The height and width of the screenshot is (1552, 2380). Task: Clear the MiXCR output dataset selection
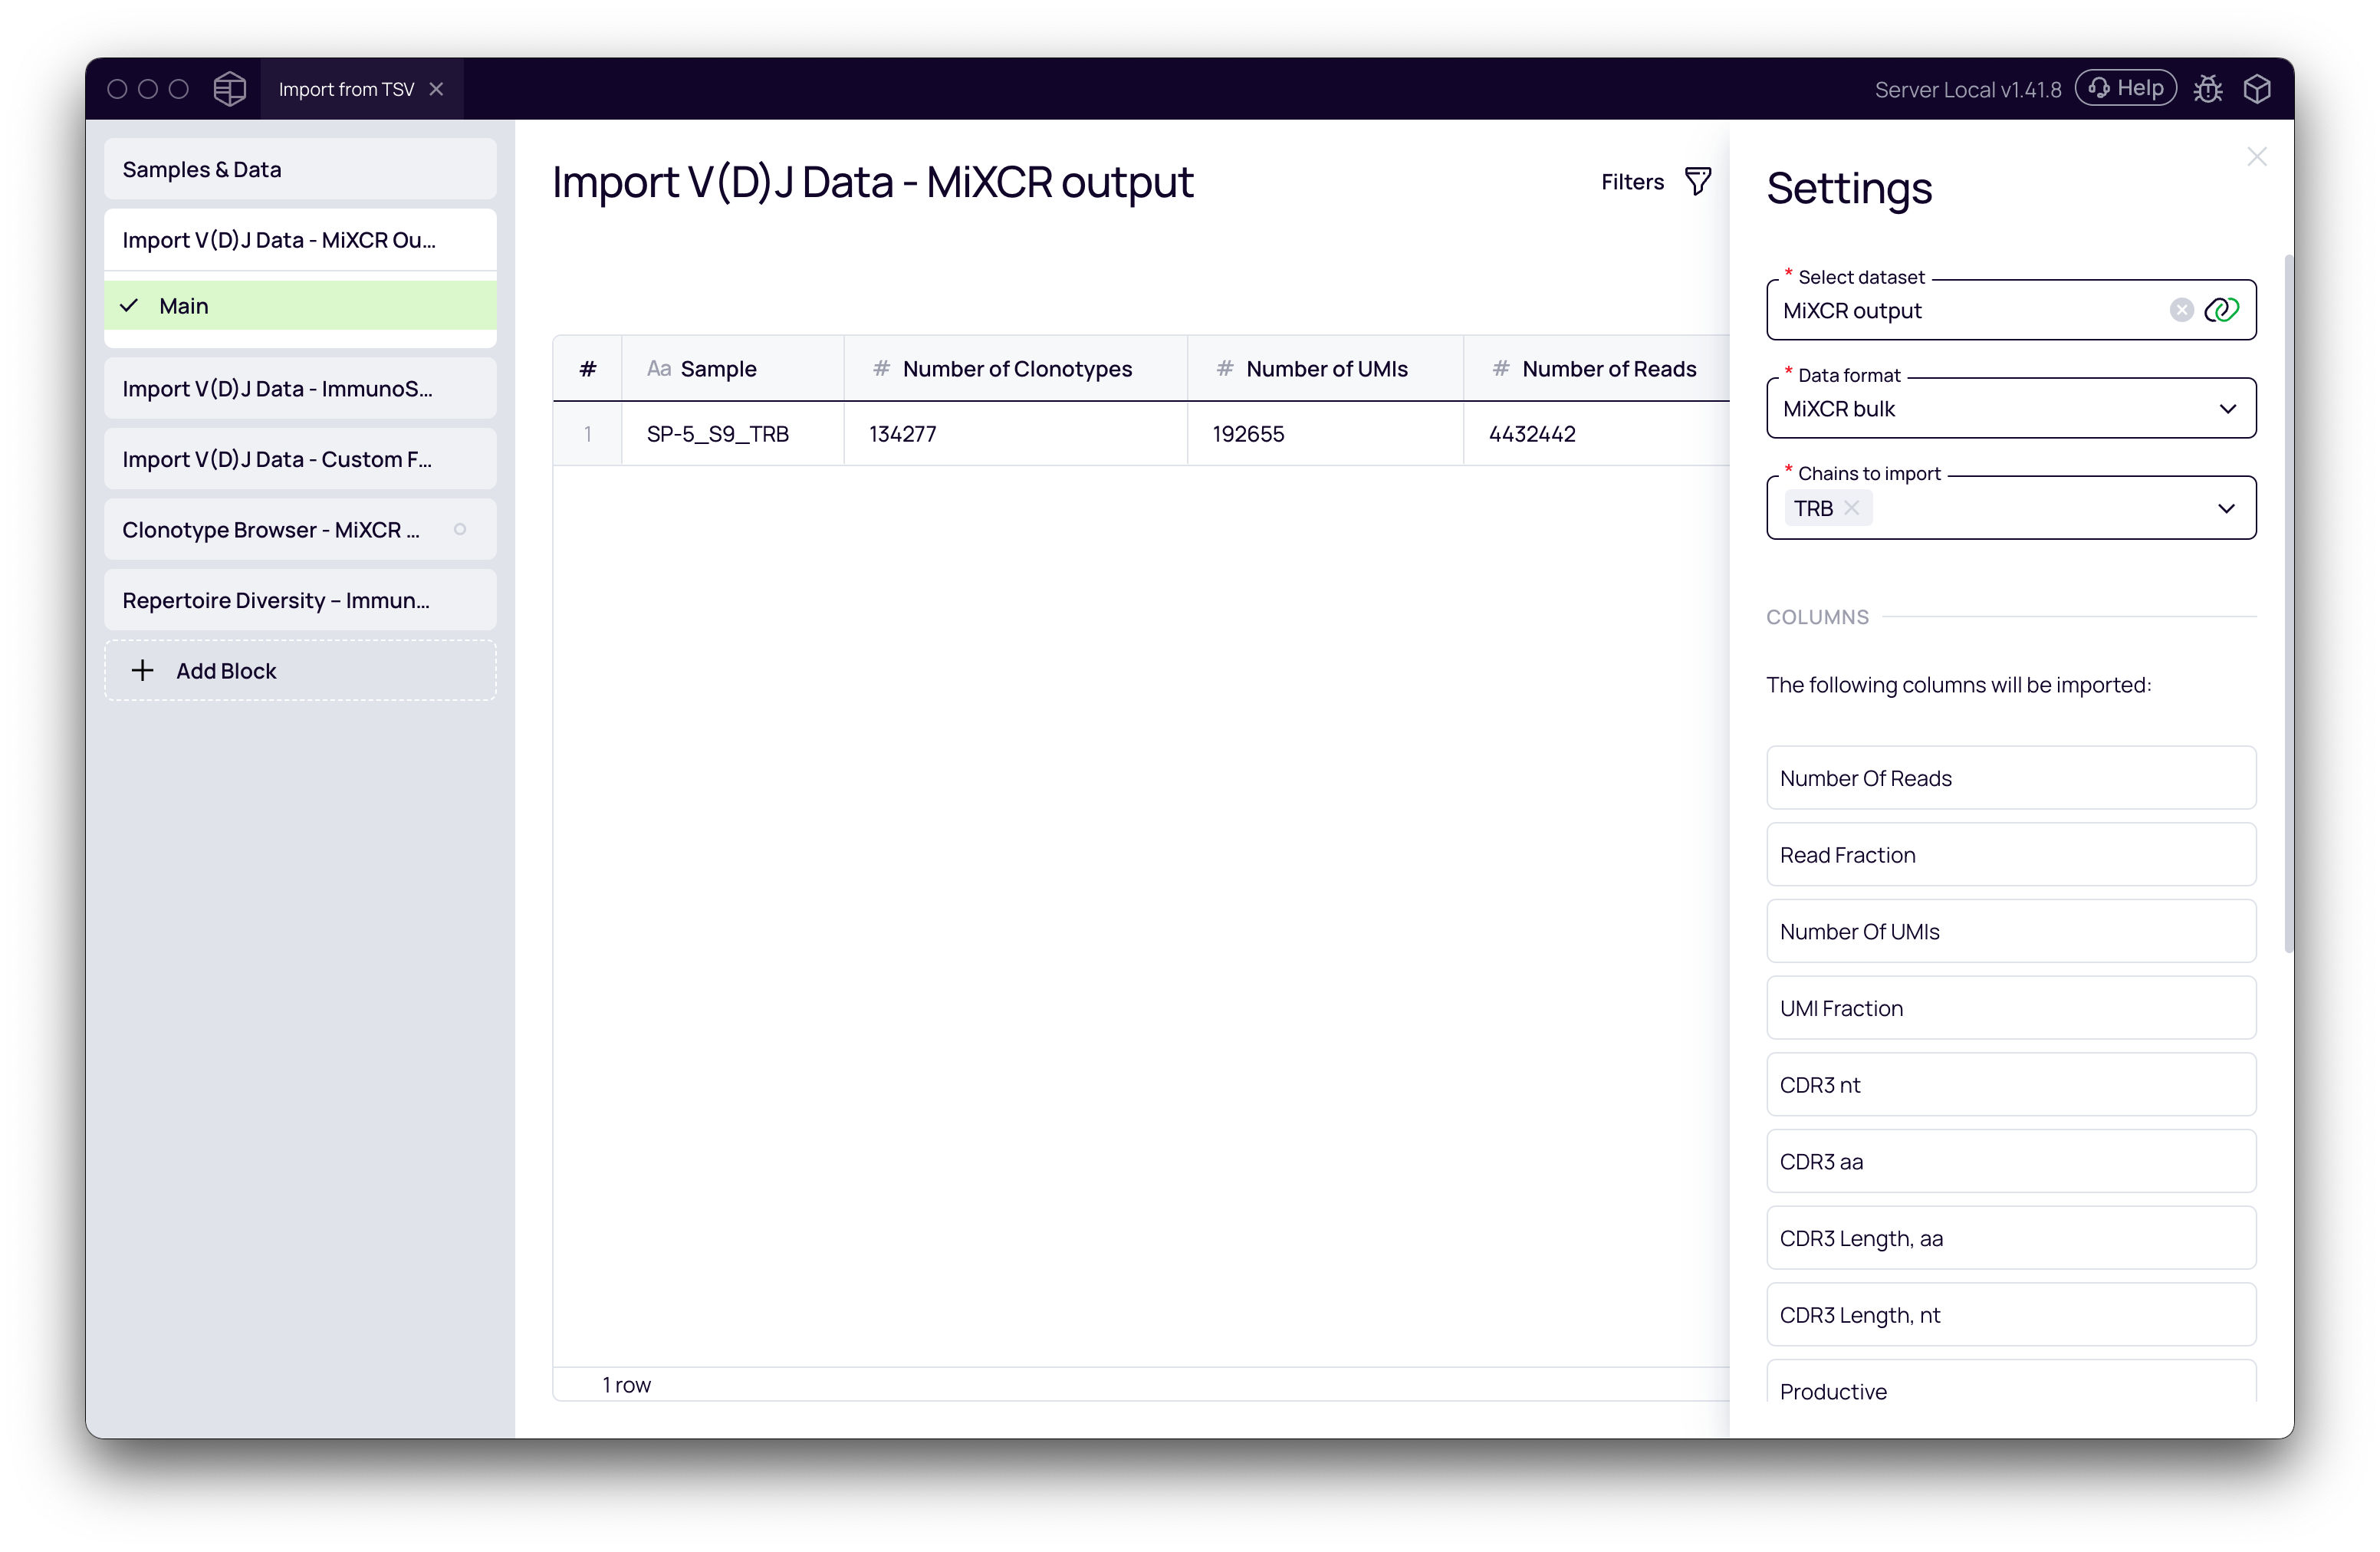pos(2181,310)
